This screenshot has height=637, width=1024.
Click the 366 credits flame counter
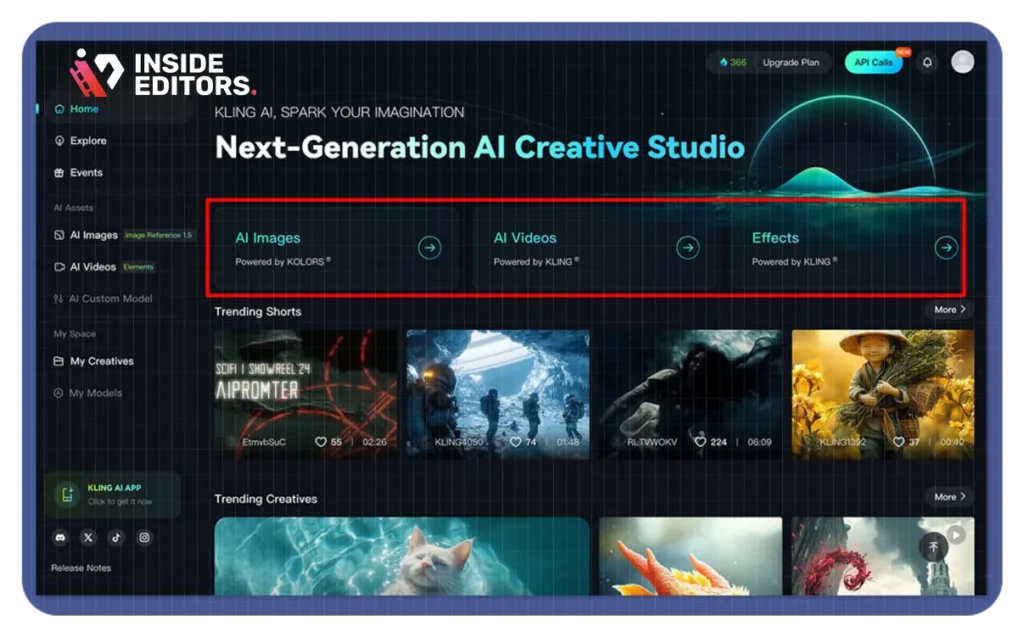click(733, 63)
